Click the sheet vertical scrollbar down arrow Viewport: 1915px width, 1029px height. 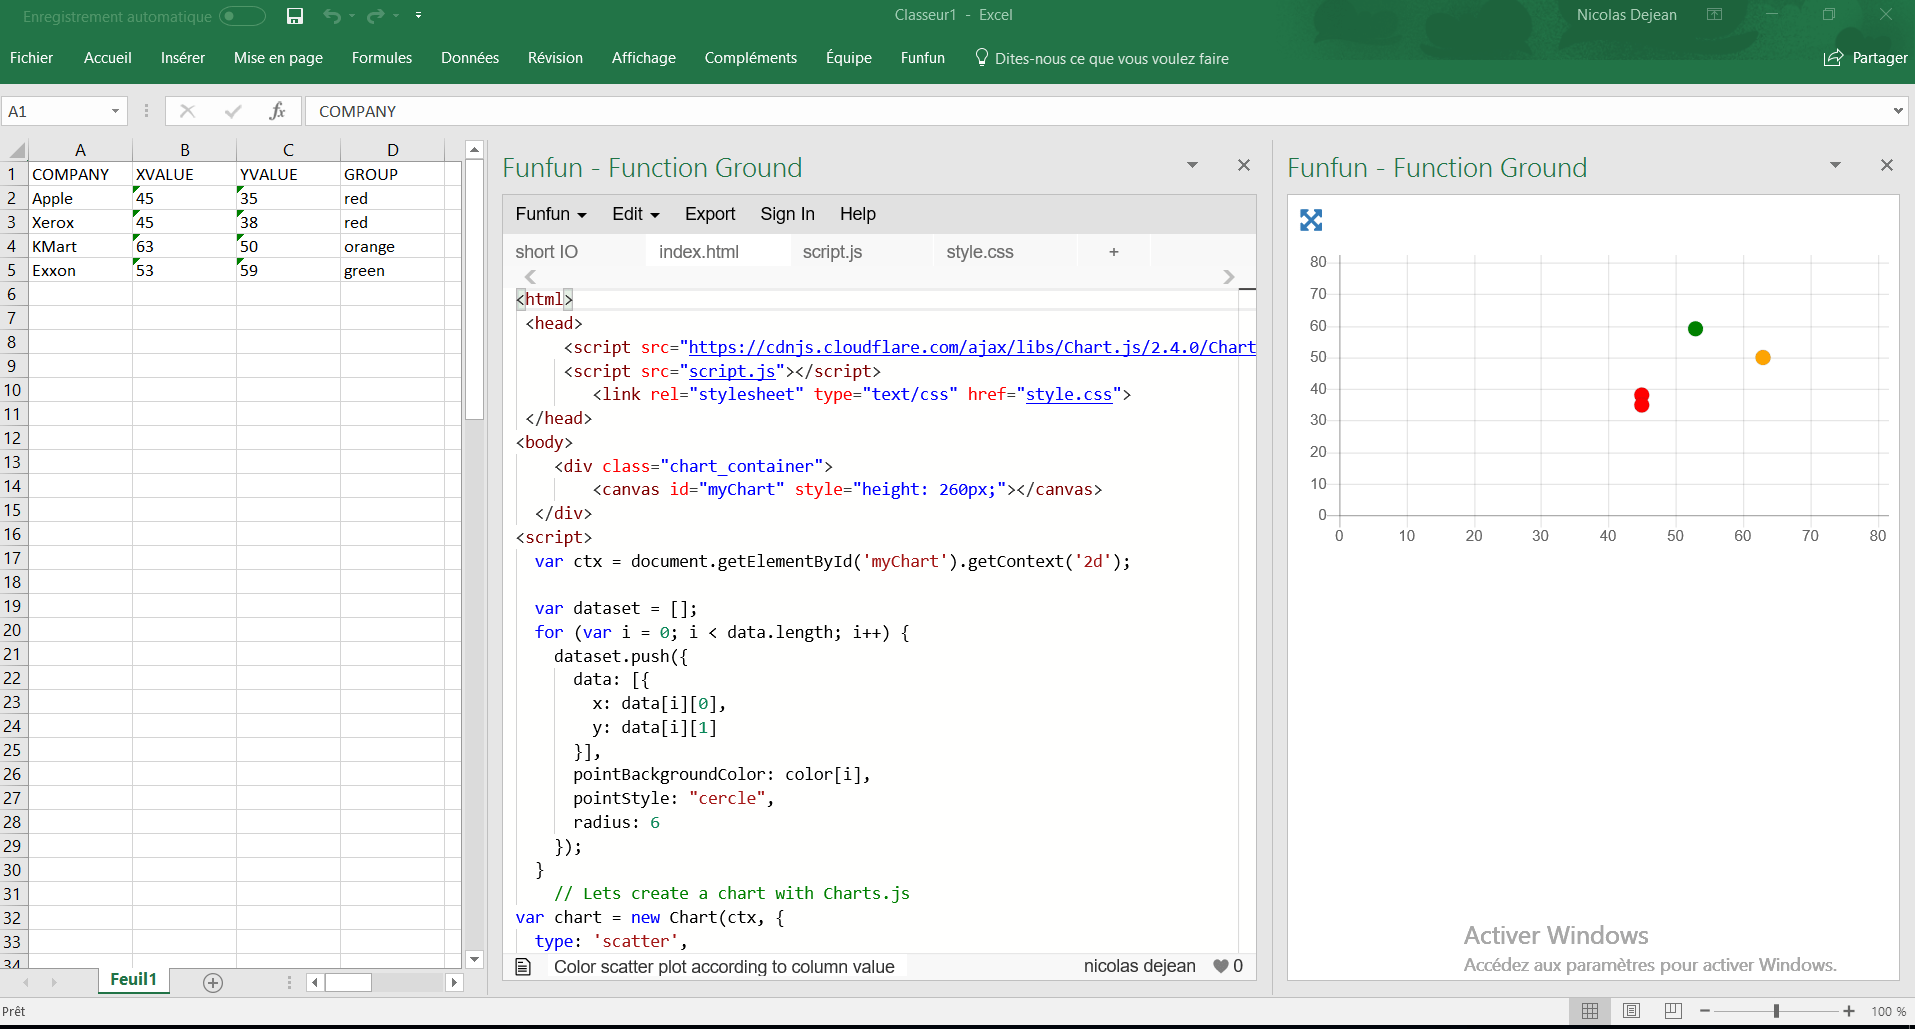475,959
